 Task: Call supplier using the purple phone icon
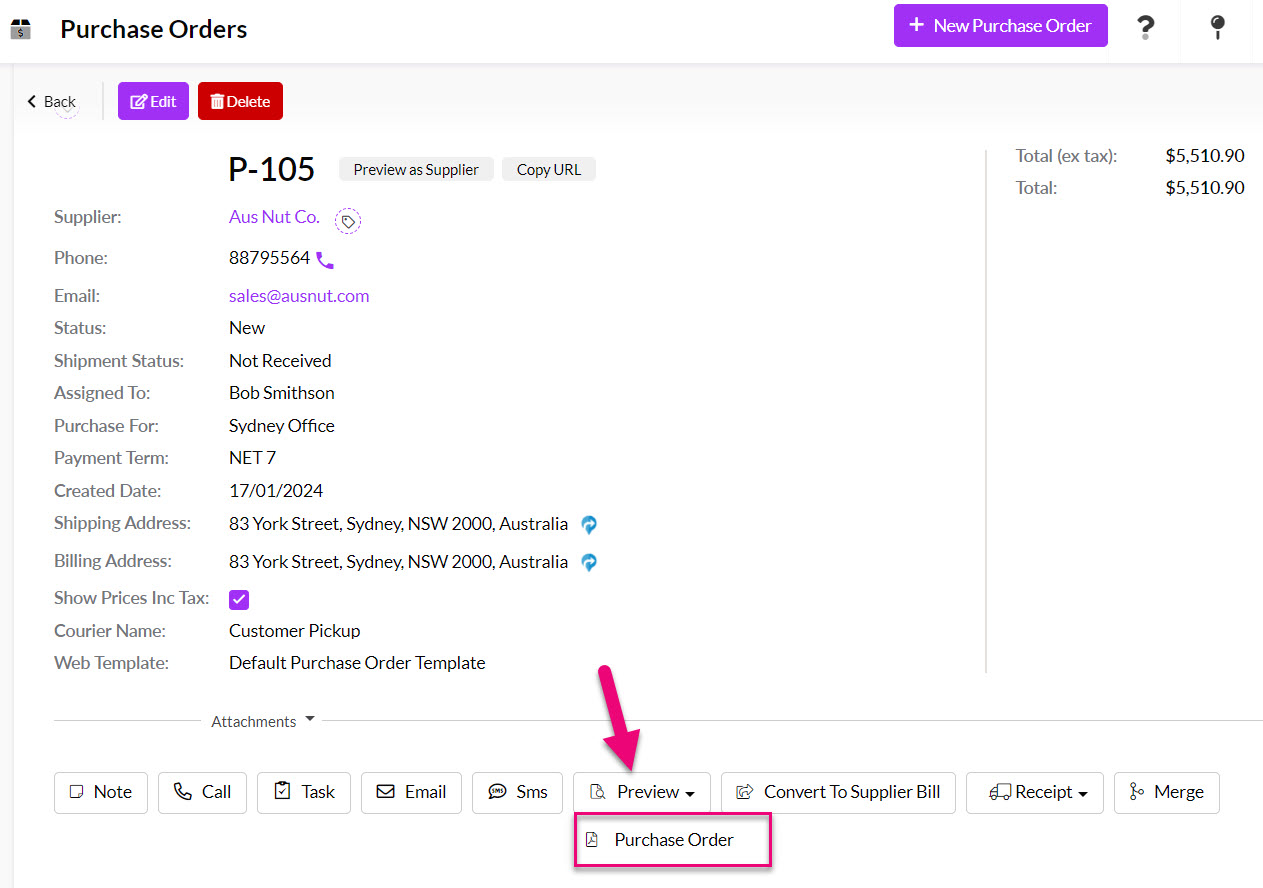325,260
